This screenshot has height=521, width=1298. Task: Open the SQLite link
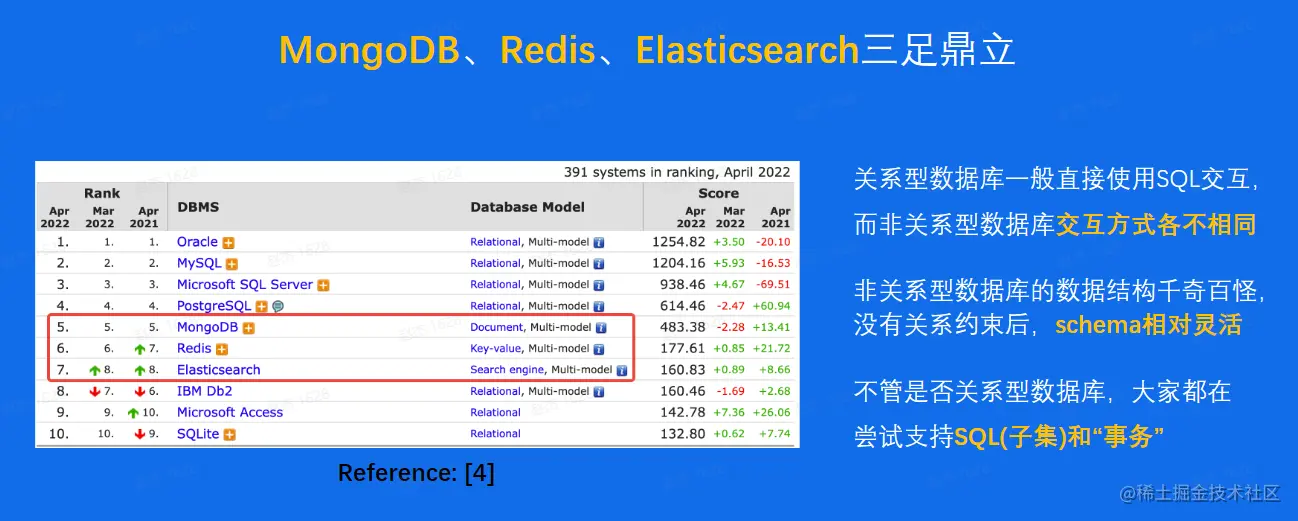click(199, 434)
